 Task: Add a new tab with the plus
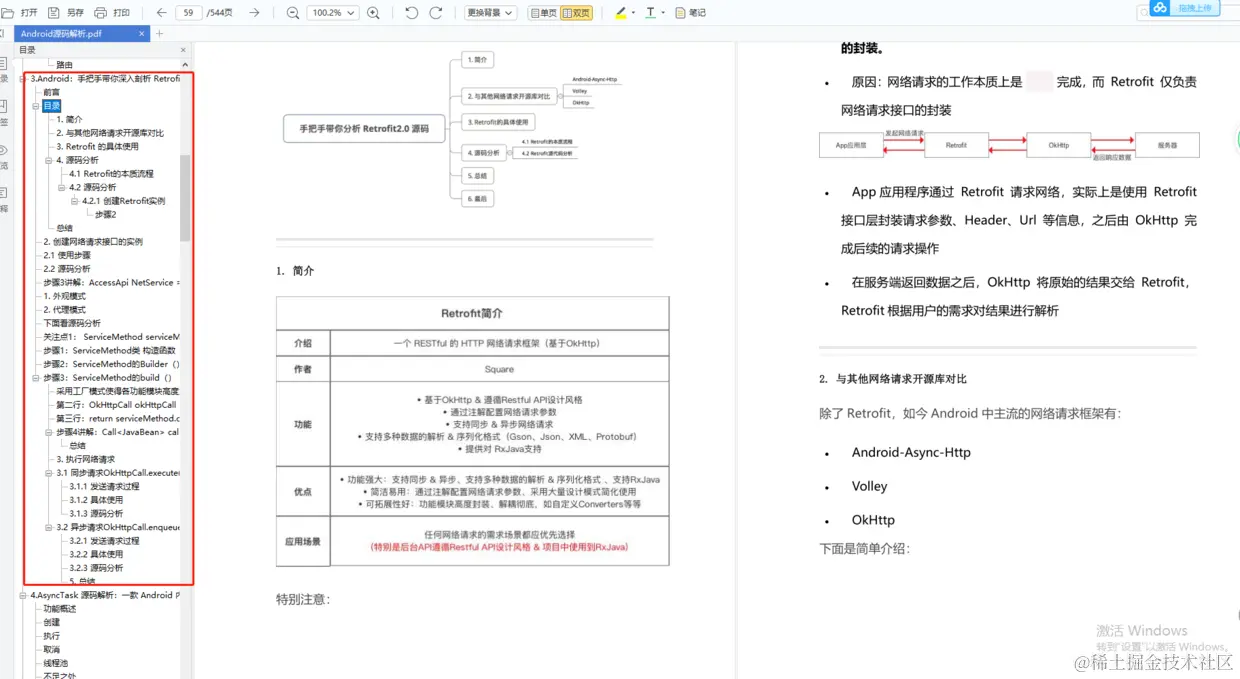(x=159, y=33)
